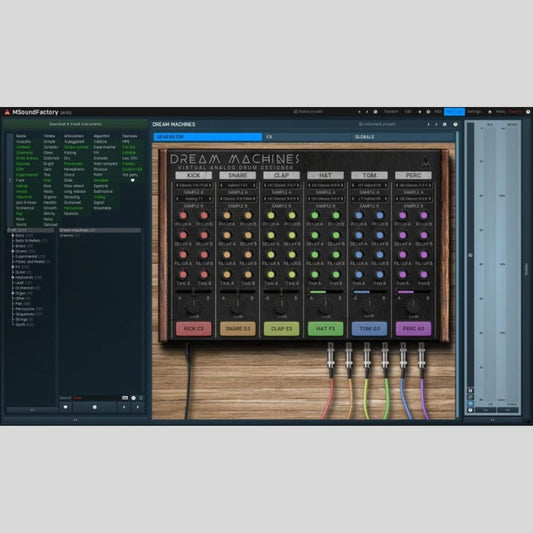Toggle the CLAP channel header button
Image resolution: width=533 pixels, height=533 pixels.
point(281,175)
